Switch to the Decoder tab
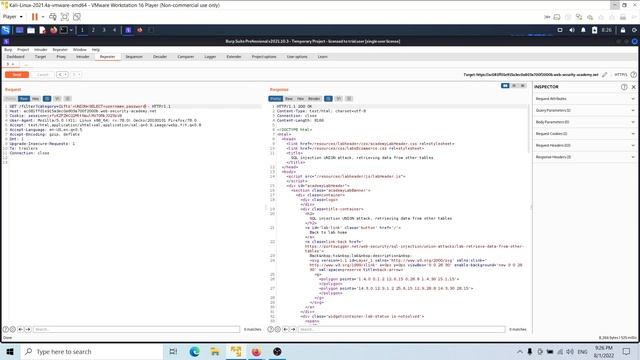 (x=160, y=57)
